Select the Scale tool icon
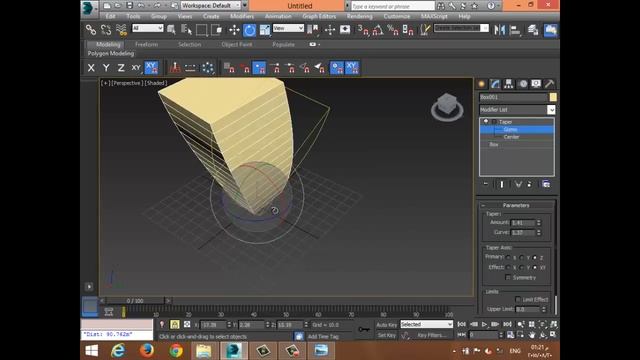The width and height of the screenshot is (640, 360). point(264,30)
